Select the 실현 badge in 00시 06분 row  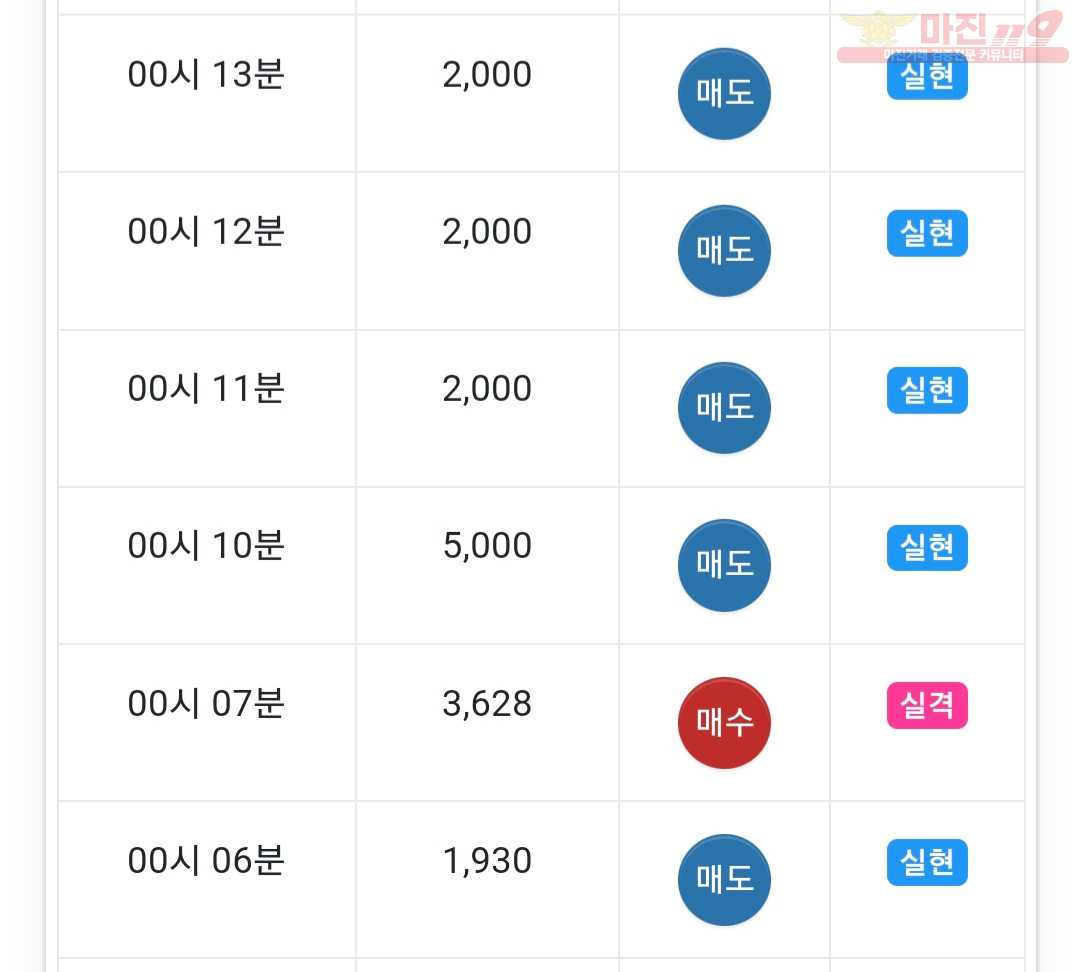[x=927, y=862]
